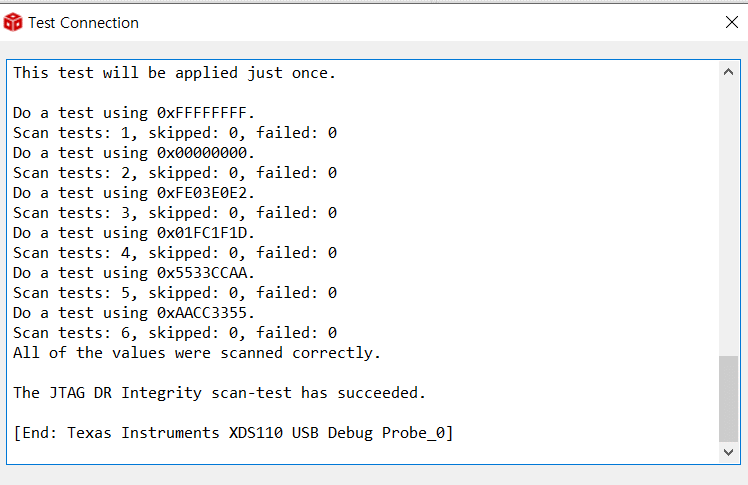Click the scrollbar up arrow
Viewport: 748px width, 485px height.
(x=728, y=72)
